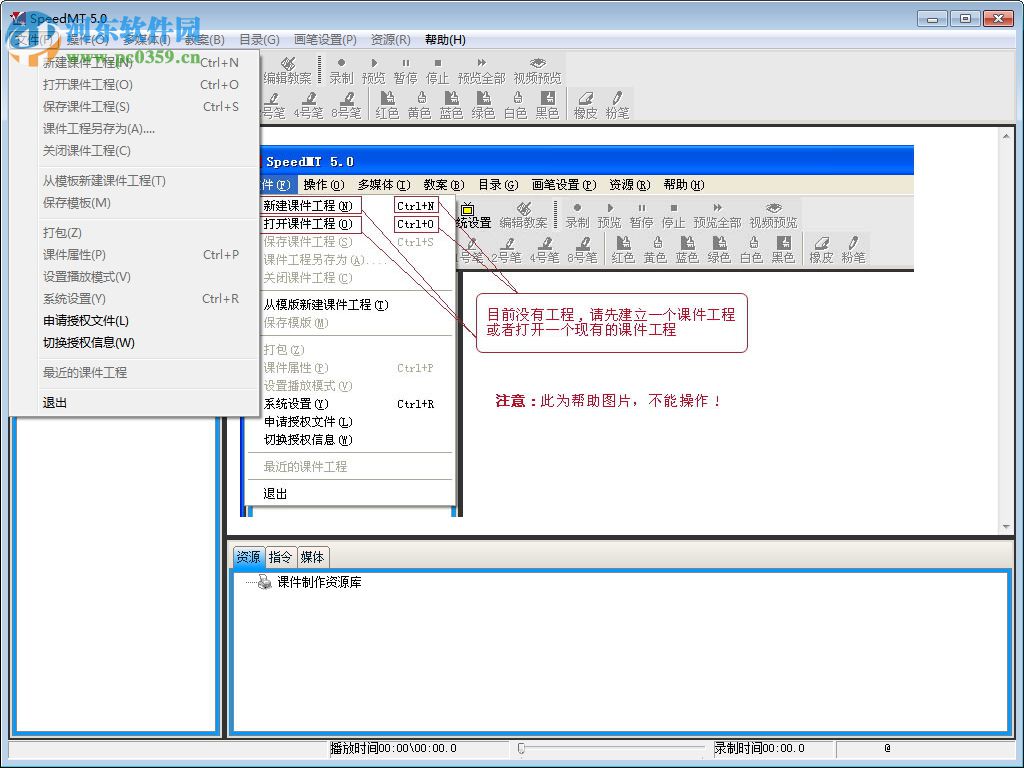Click the 预览 preview icon
This screenshot has width=1024, height=768.
click(373, 70)
